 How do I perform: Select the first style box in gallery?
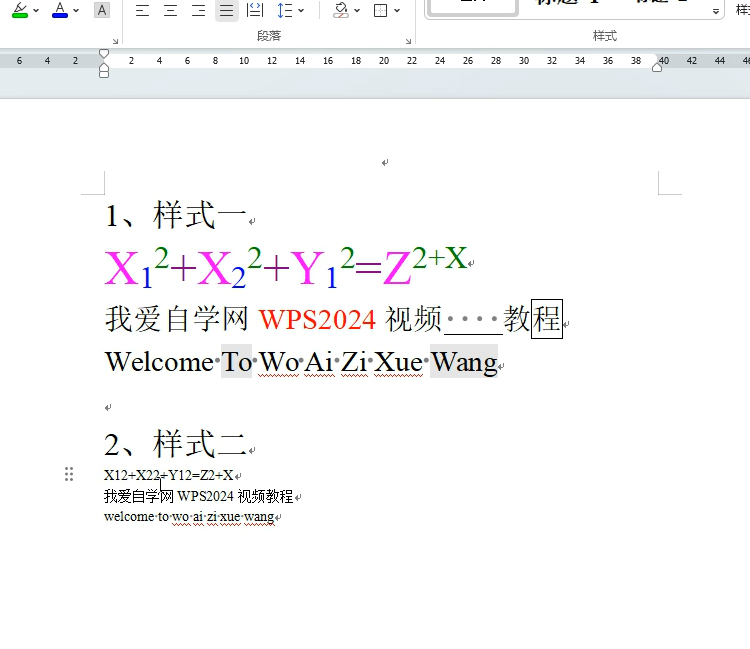tap(472, 7)
